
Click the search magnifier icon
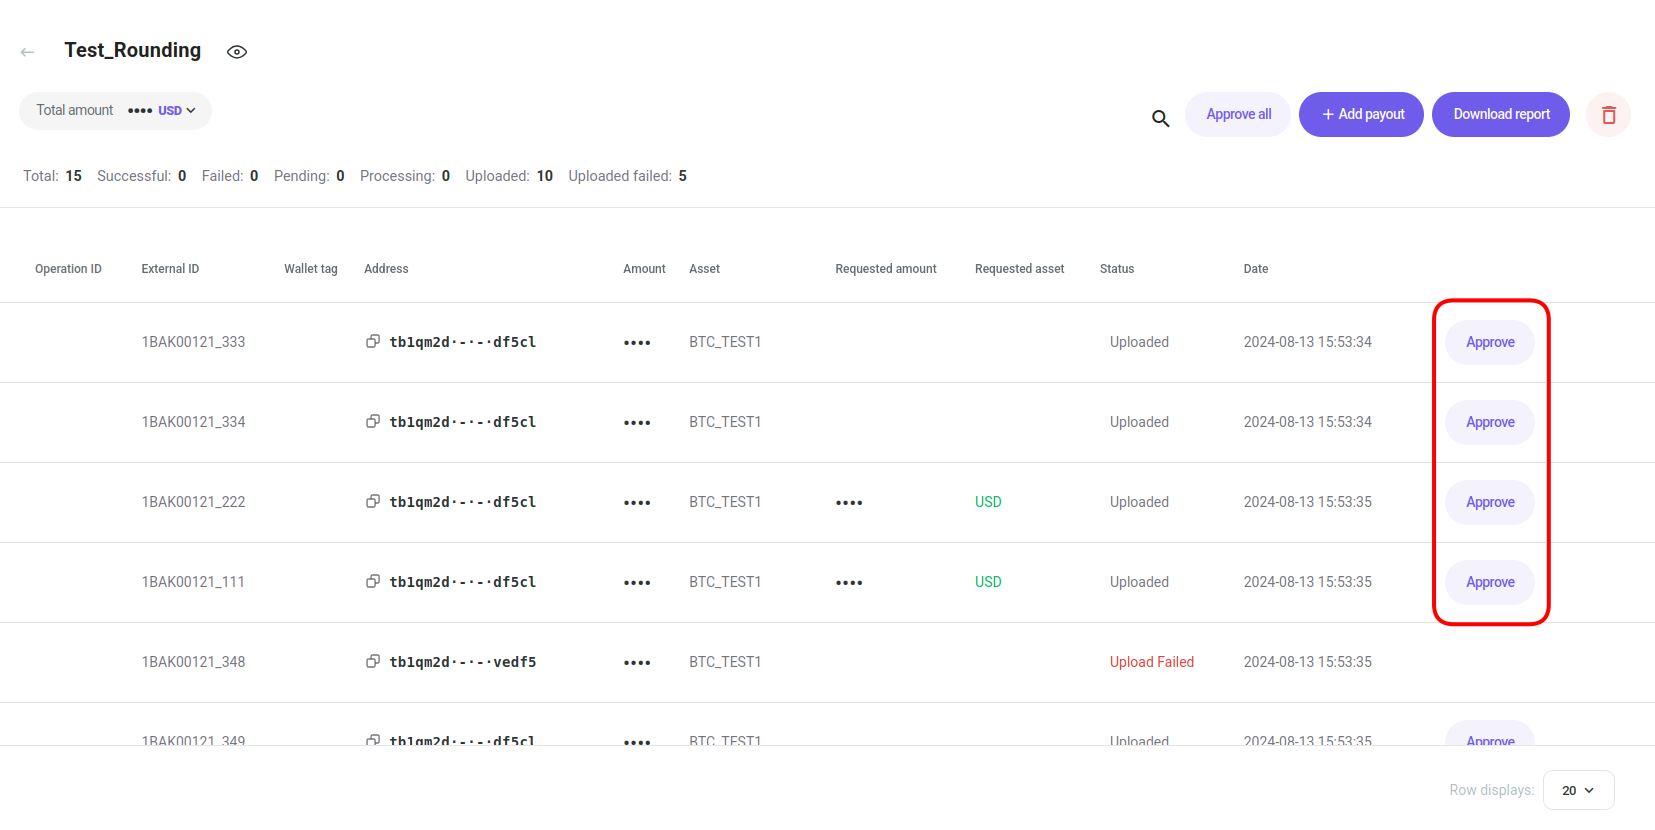point(1160,118)
